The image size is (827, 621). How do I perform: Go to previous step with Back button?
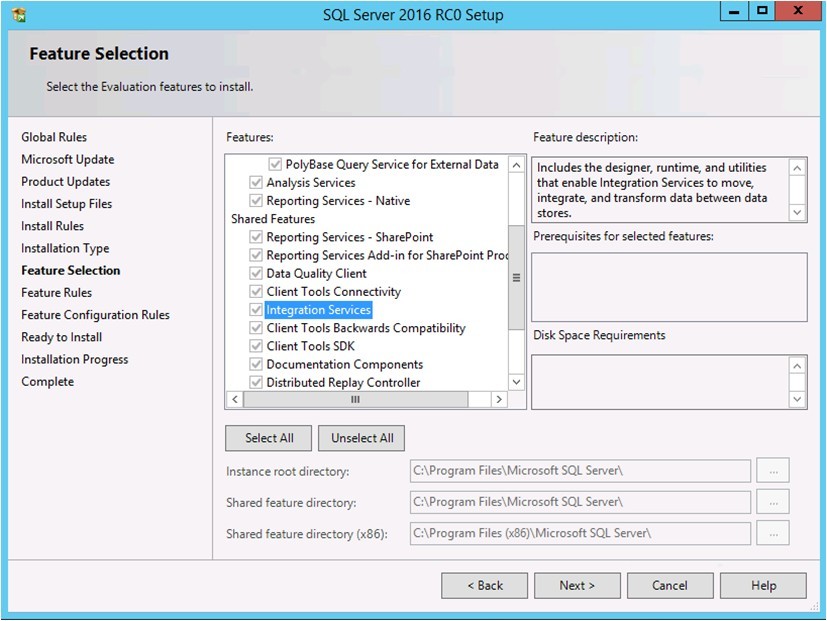[484, 586]
